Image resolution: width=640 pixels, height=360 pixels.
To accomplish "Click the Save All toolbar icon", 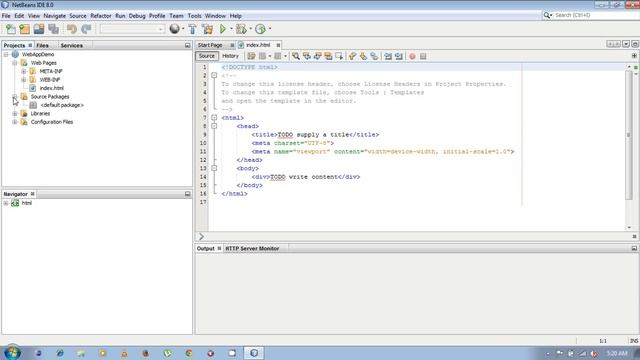I will 53,29.
